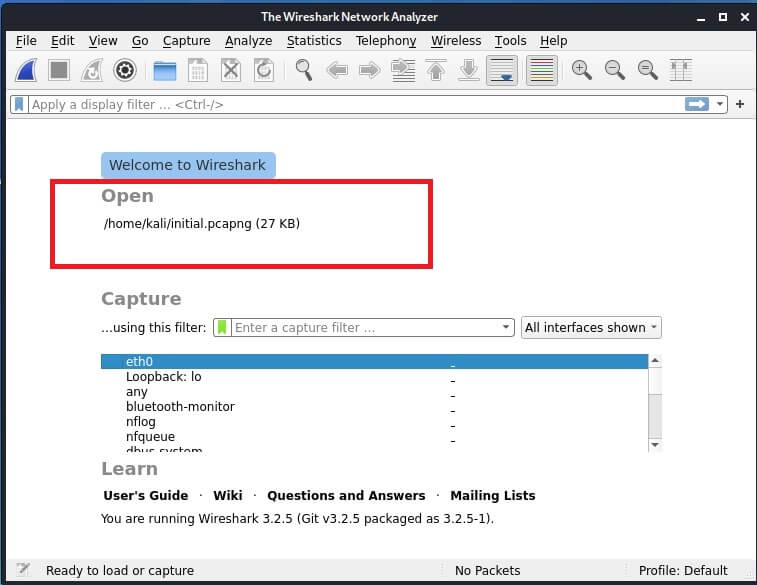Jump to first packet icon
The height and width of the screenshot is (585, 757).
436,70
